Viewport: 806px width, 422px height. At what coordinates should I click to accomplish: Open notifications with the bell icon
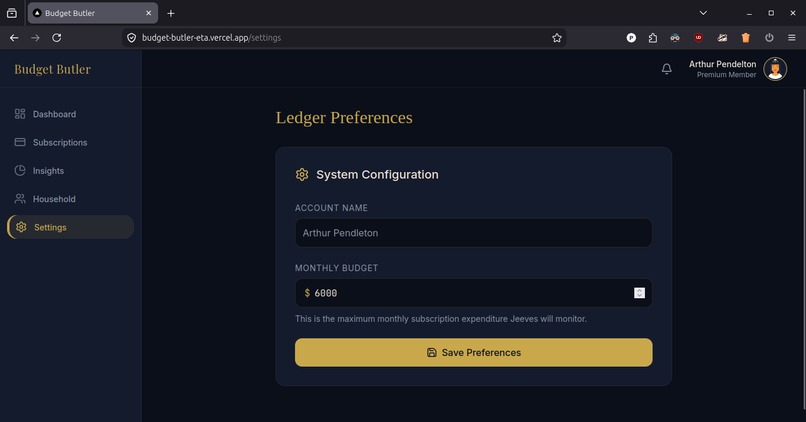[667, 69]
